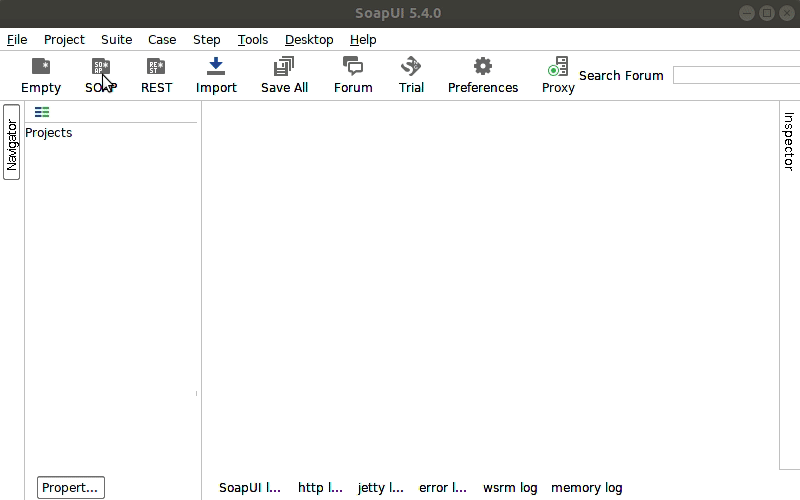Image resolution: width=800 pixels, height=500 pixels.
Task: Open the jetty log tab
Action: (x=381, y=488)
